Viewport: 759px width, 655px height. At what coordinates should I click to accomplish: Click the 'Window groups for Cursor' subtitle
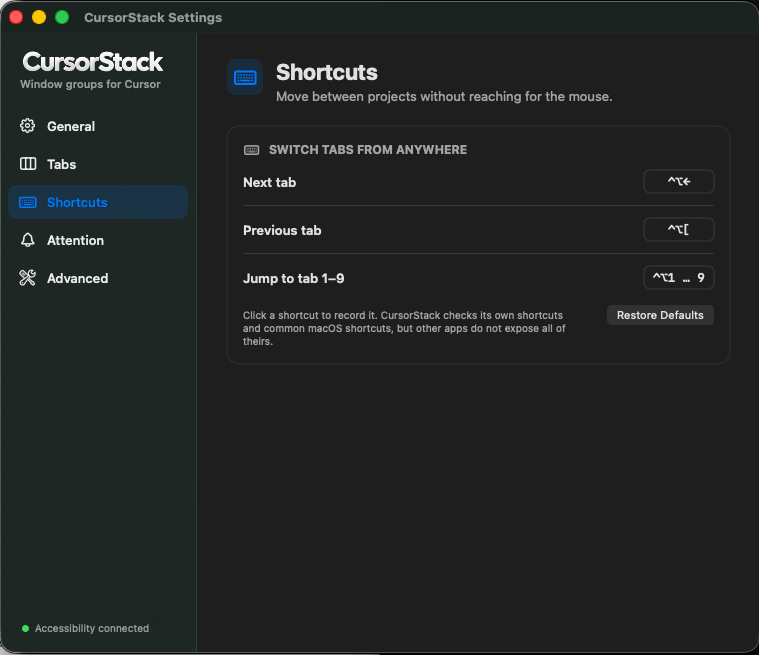pyautogui.click(x=90, y=84)
